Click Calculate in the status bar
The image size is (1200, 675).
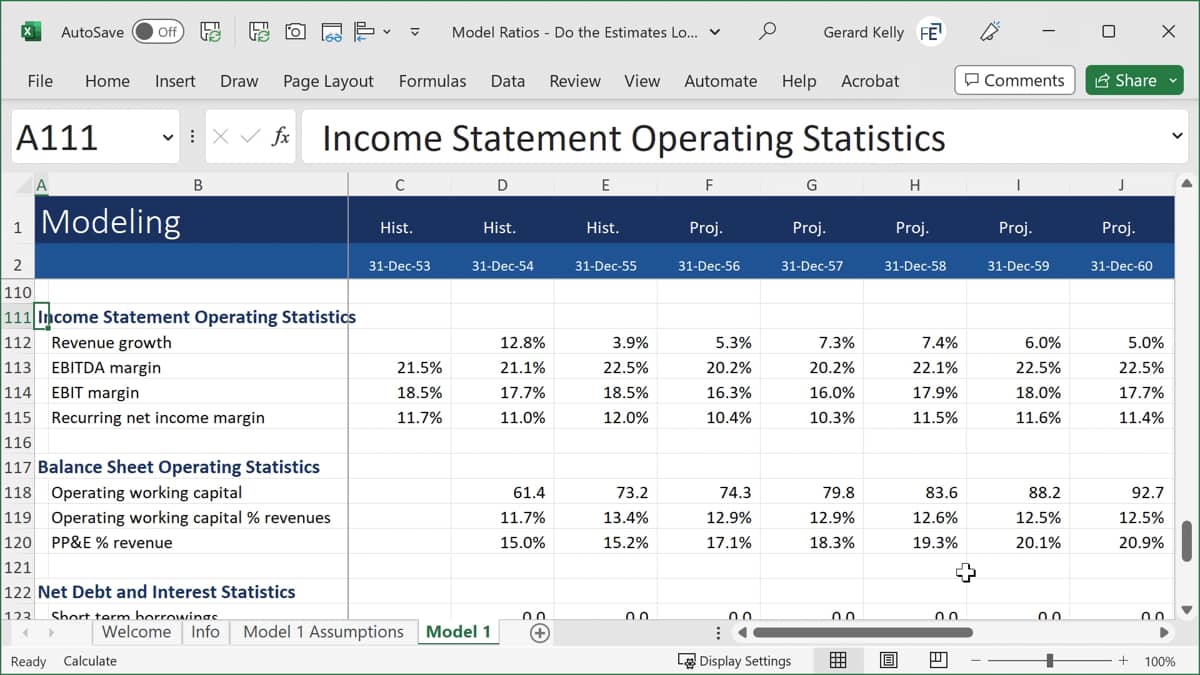(90, 661)
